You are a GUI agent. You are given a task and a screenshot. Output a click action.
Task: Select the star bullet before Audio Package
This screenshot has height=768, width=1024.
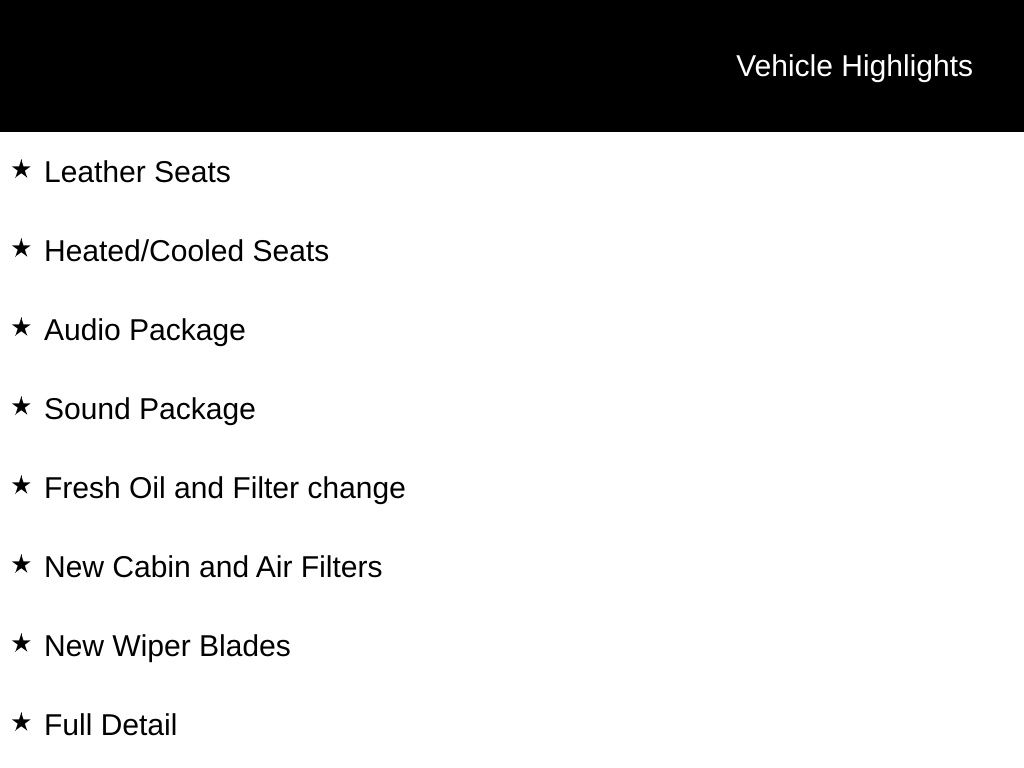pyautogui.click(x=21, y=327)
